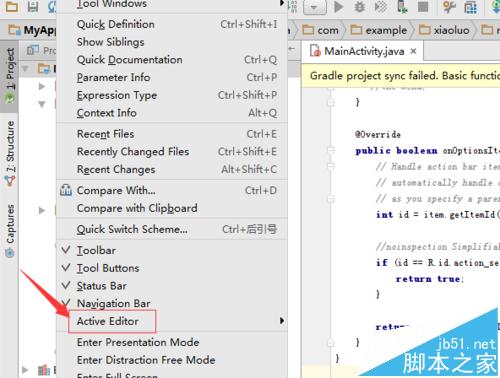Image resolution: width=500 pixels, height=378 pixels.
Task: Click the Compare With menu entry icon
Action: click(66, 191)
